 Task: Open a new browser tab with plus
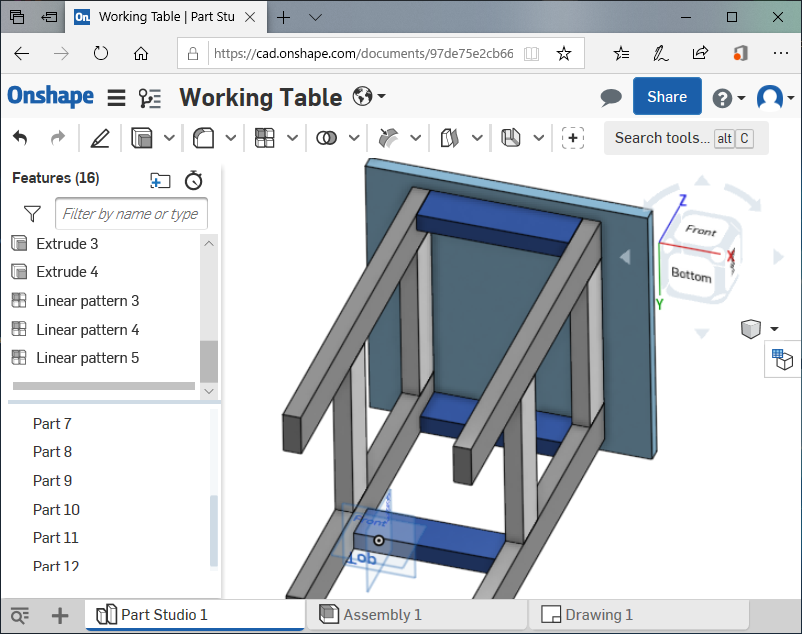tap(283, 17)
